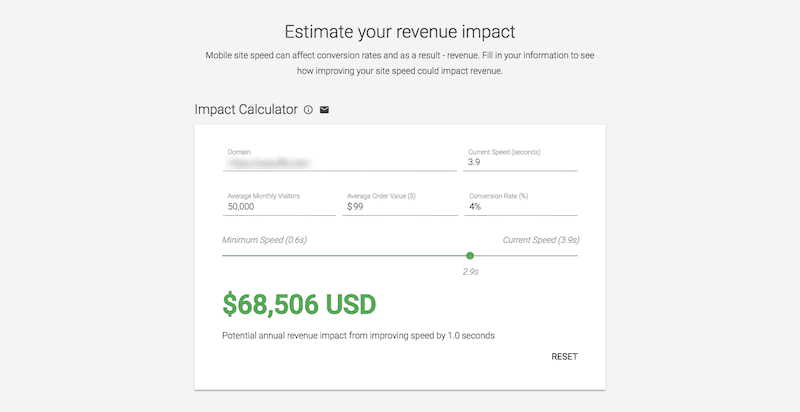Click the grey unfilled slider track

(526, 255)
